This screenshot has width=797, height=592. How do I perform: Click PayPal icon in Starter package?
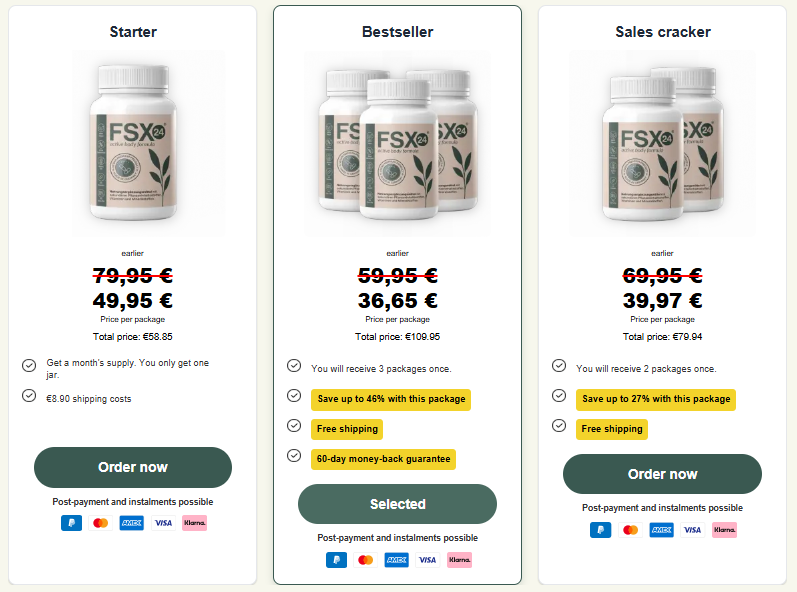71,522
